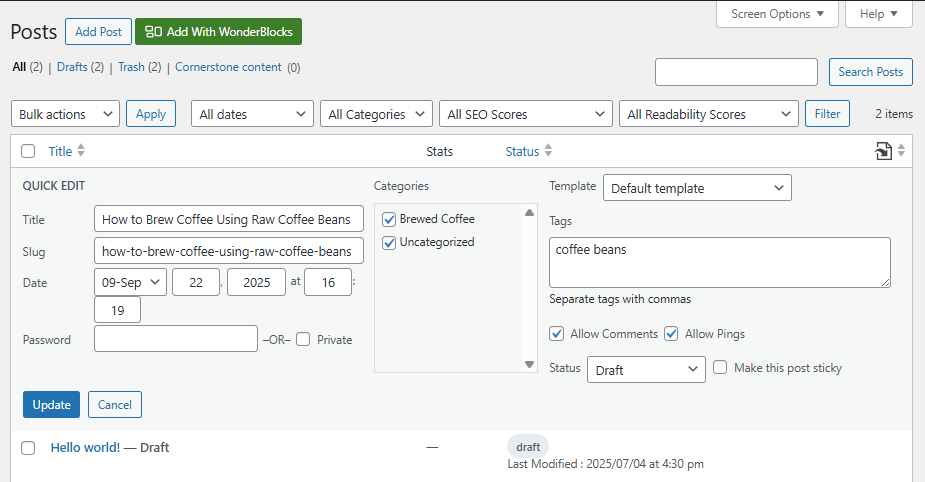Enable Make this post sticky
Image resolution: width=925 pixels, height=482 pixels.
720,368
